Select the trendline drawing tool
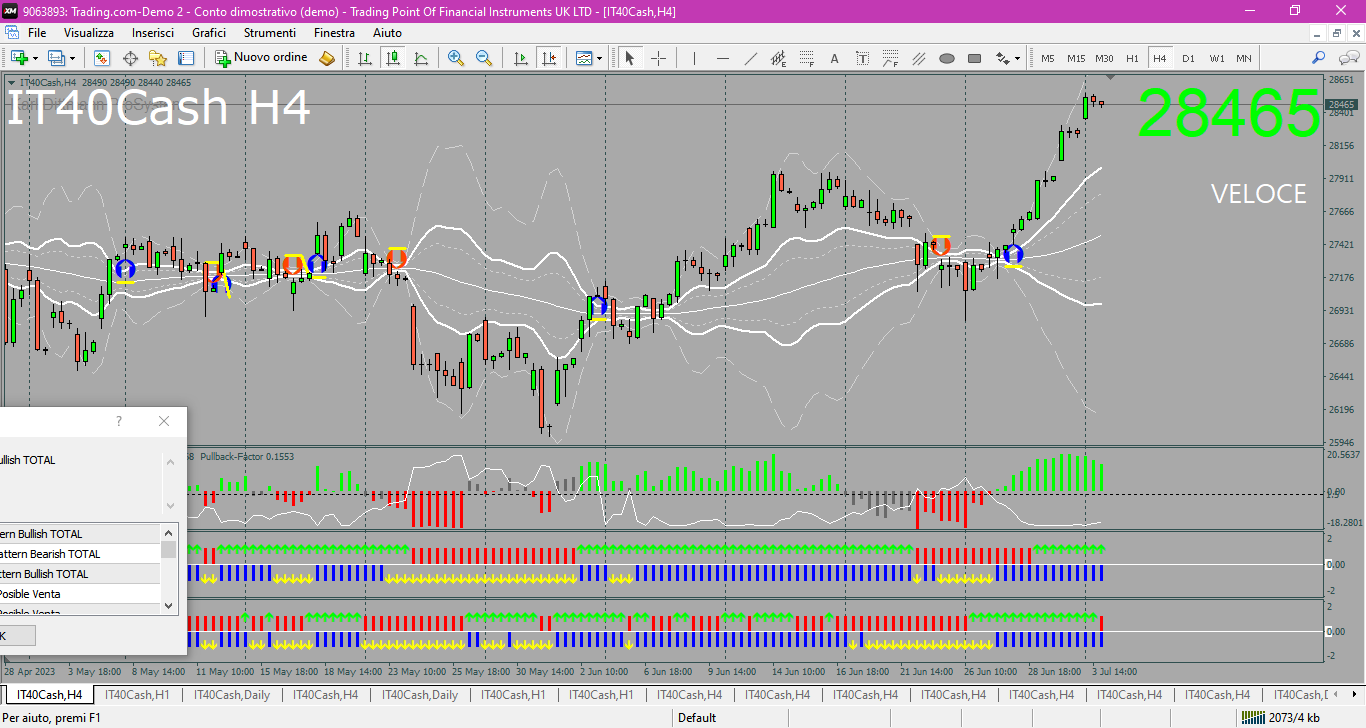The image size is (1366, 728). click(x=750, y=58)
